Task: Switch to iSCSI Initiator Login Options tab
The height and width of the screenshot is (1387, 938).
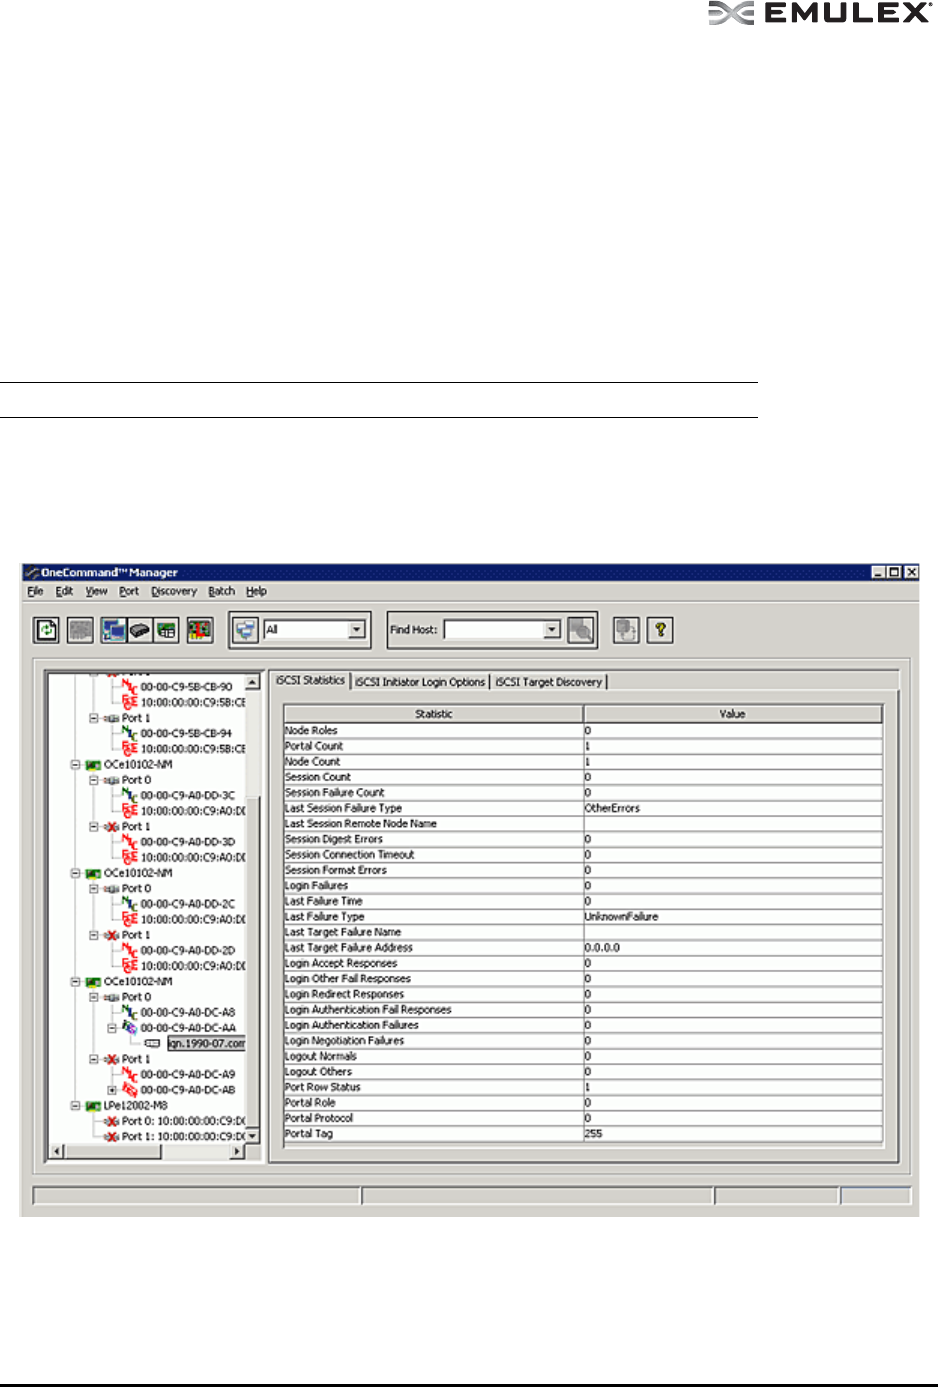Action: point(420,682)
